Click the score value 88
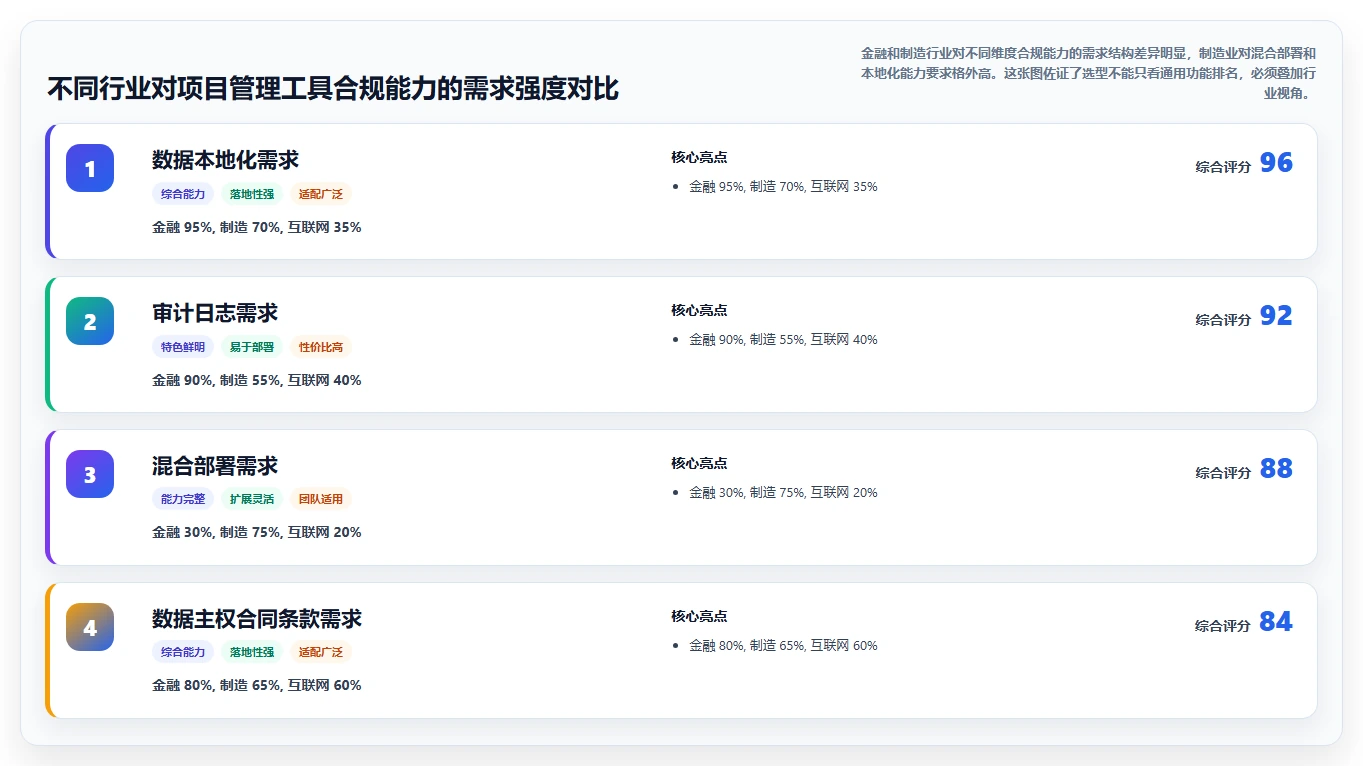 click(x=1276, y=469)
